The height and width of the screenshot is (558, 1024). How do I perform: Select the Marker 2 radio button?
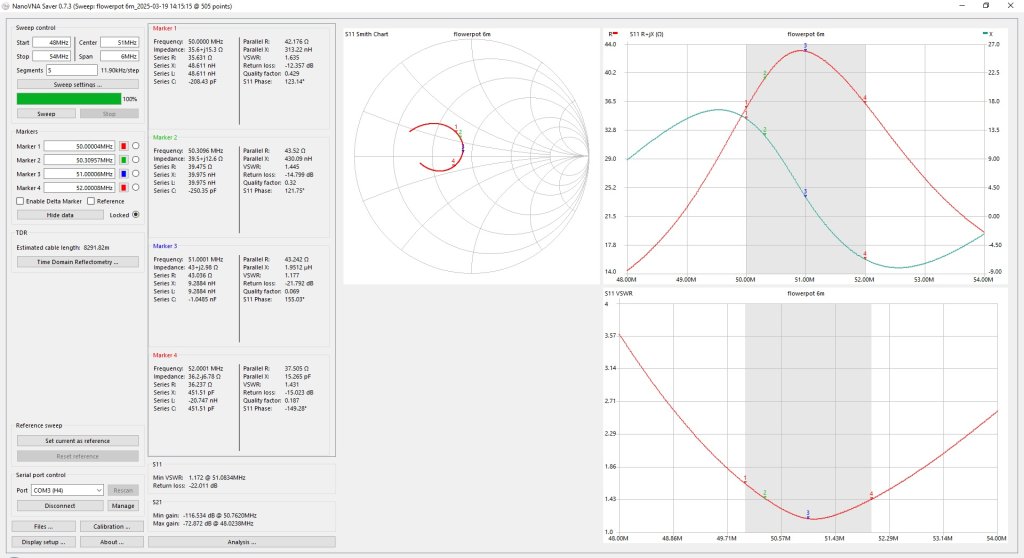pyautogui.click(x=136, y=159)
